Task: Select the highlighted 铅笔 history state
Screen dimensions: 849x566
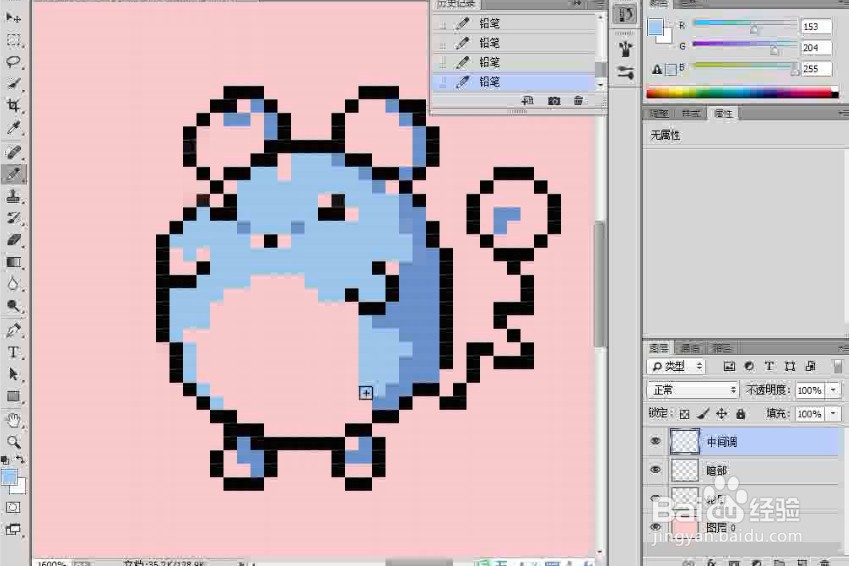Action: (x=514, y=82)
